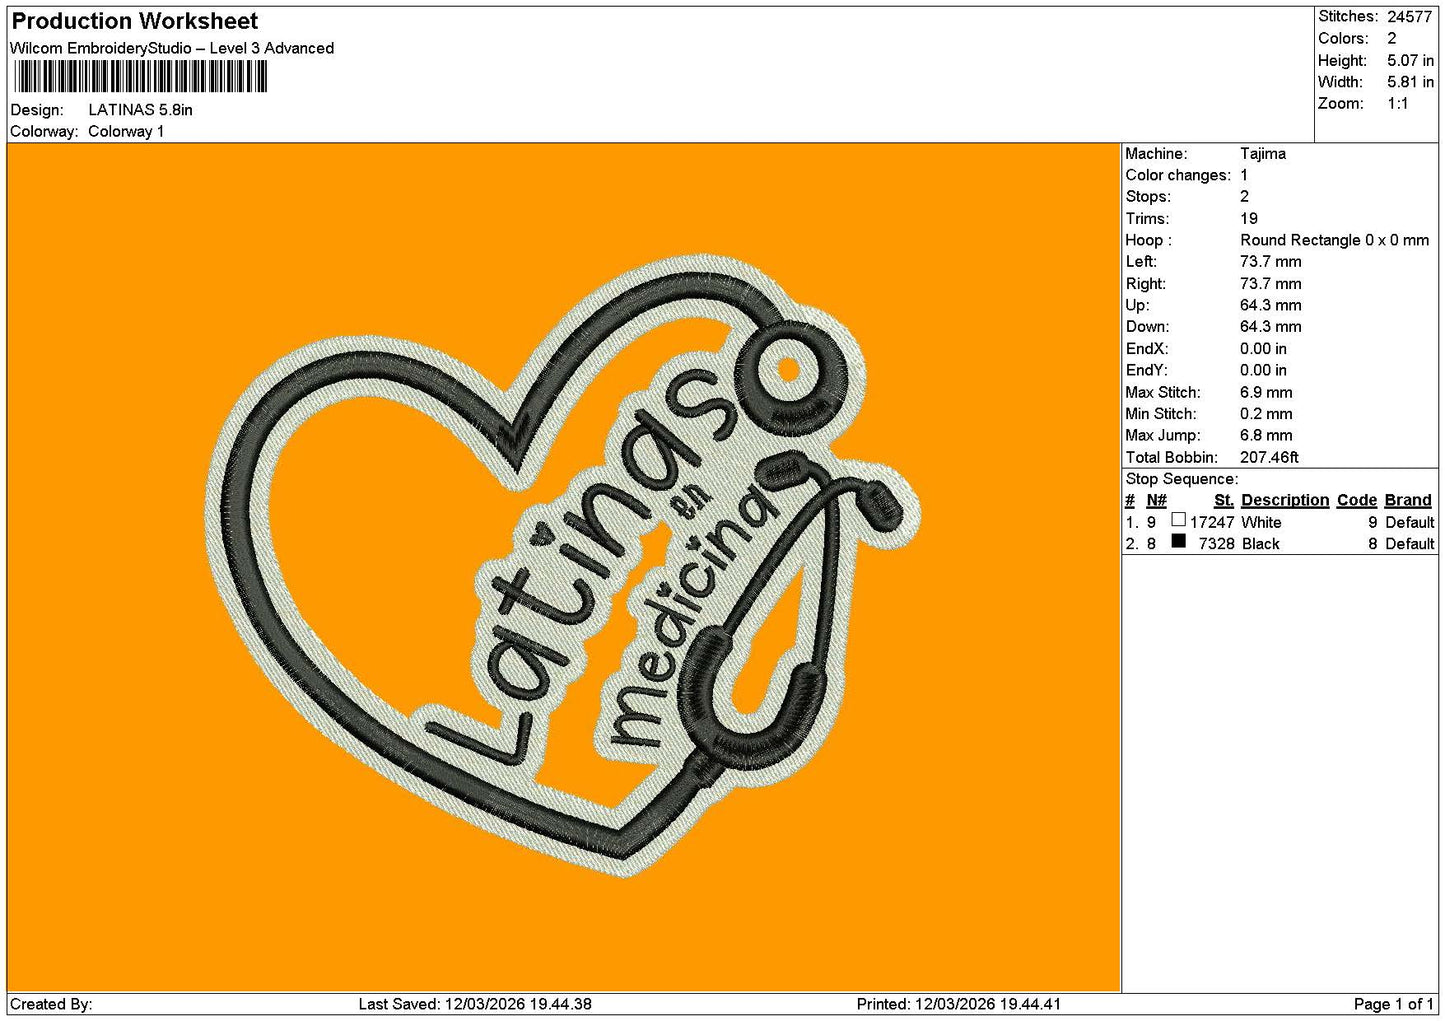1445x1021 pixels.
Task: Click the total bobbin value '207.46ft'
Action: (x=1269, y=458)
